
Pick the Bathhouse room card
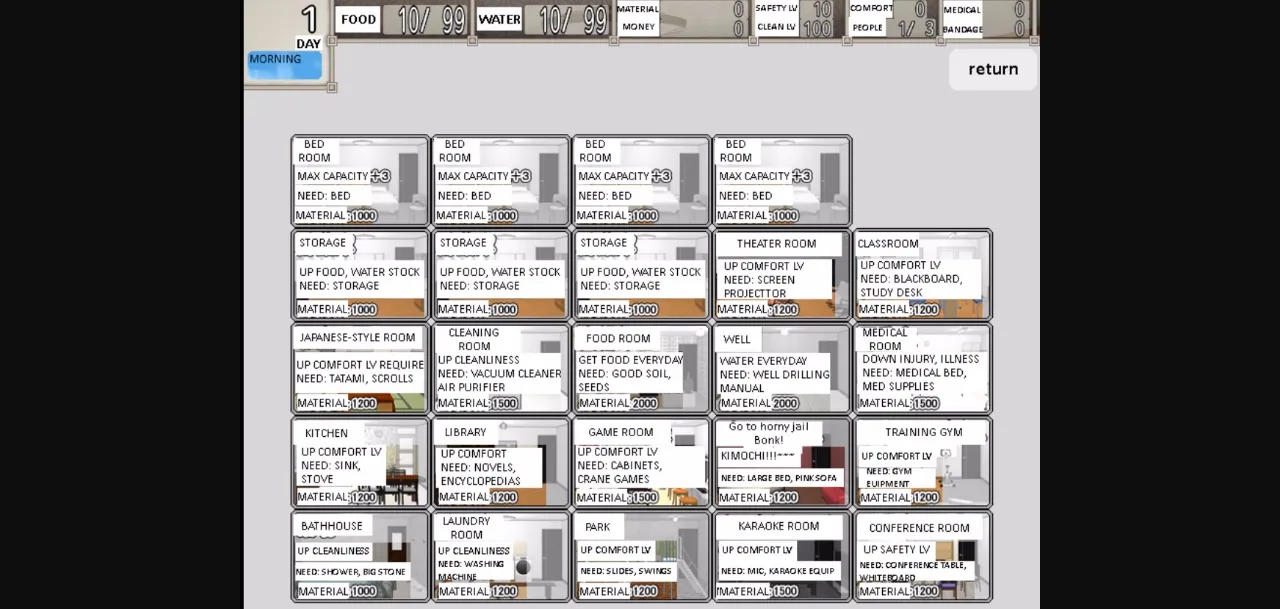pyautogui.click(x=360, y=557)
